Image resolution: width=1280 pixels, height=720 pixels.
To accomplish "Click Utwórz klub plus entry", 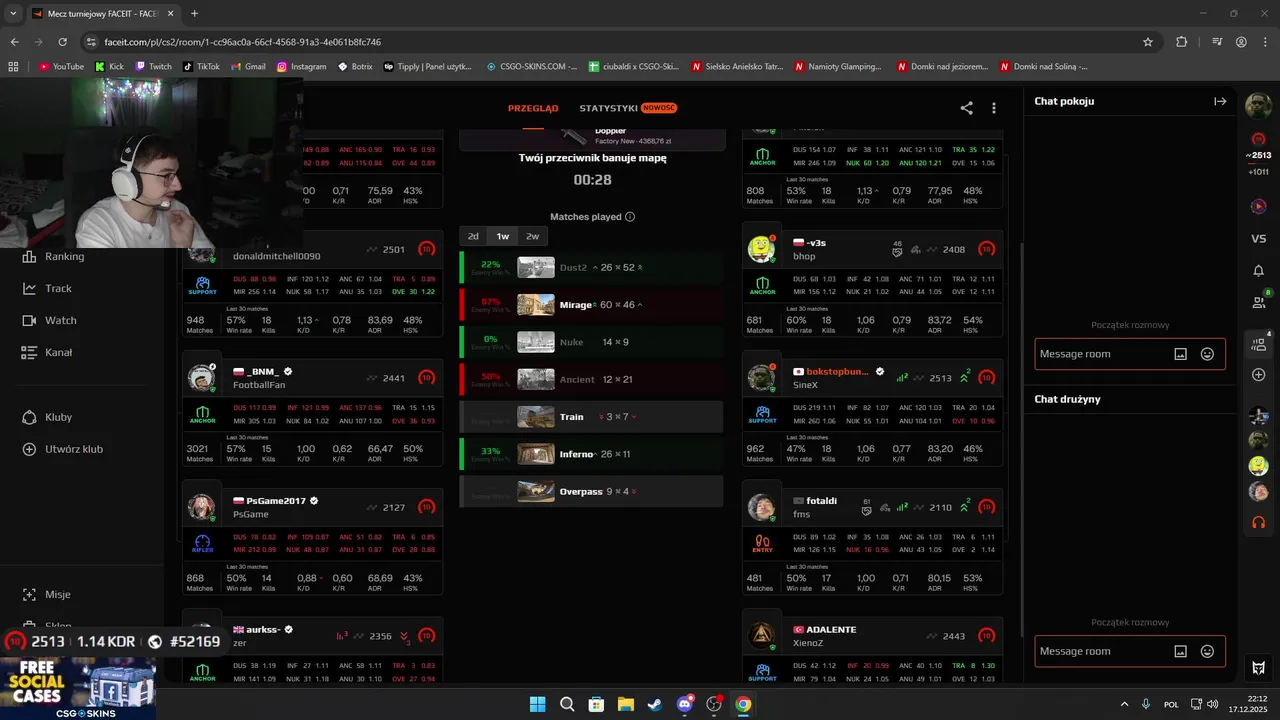I will coord(62,449).
